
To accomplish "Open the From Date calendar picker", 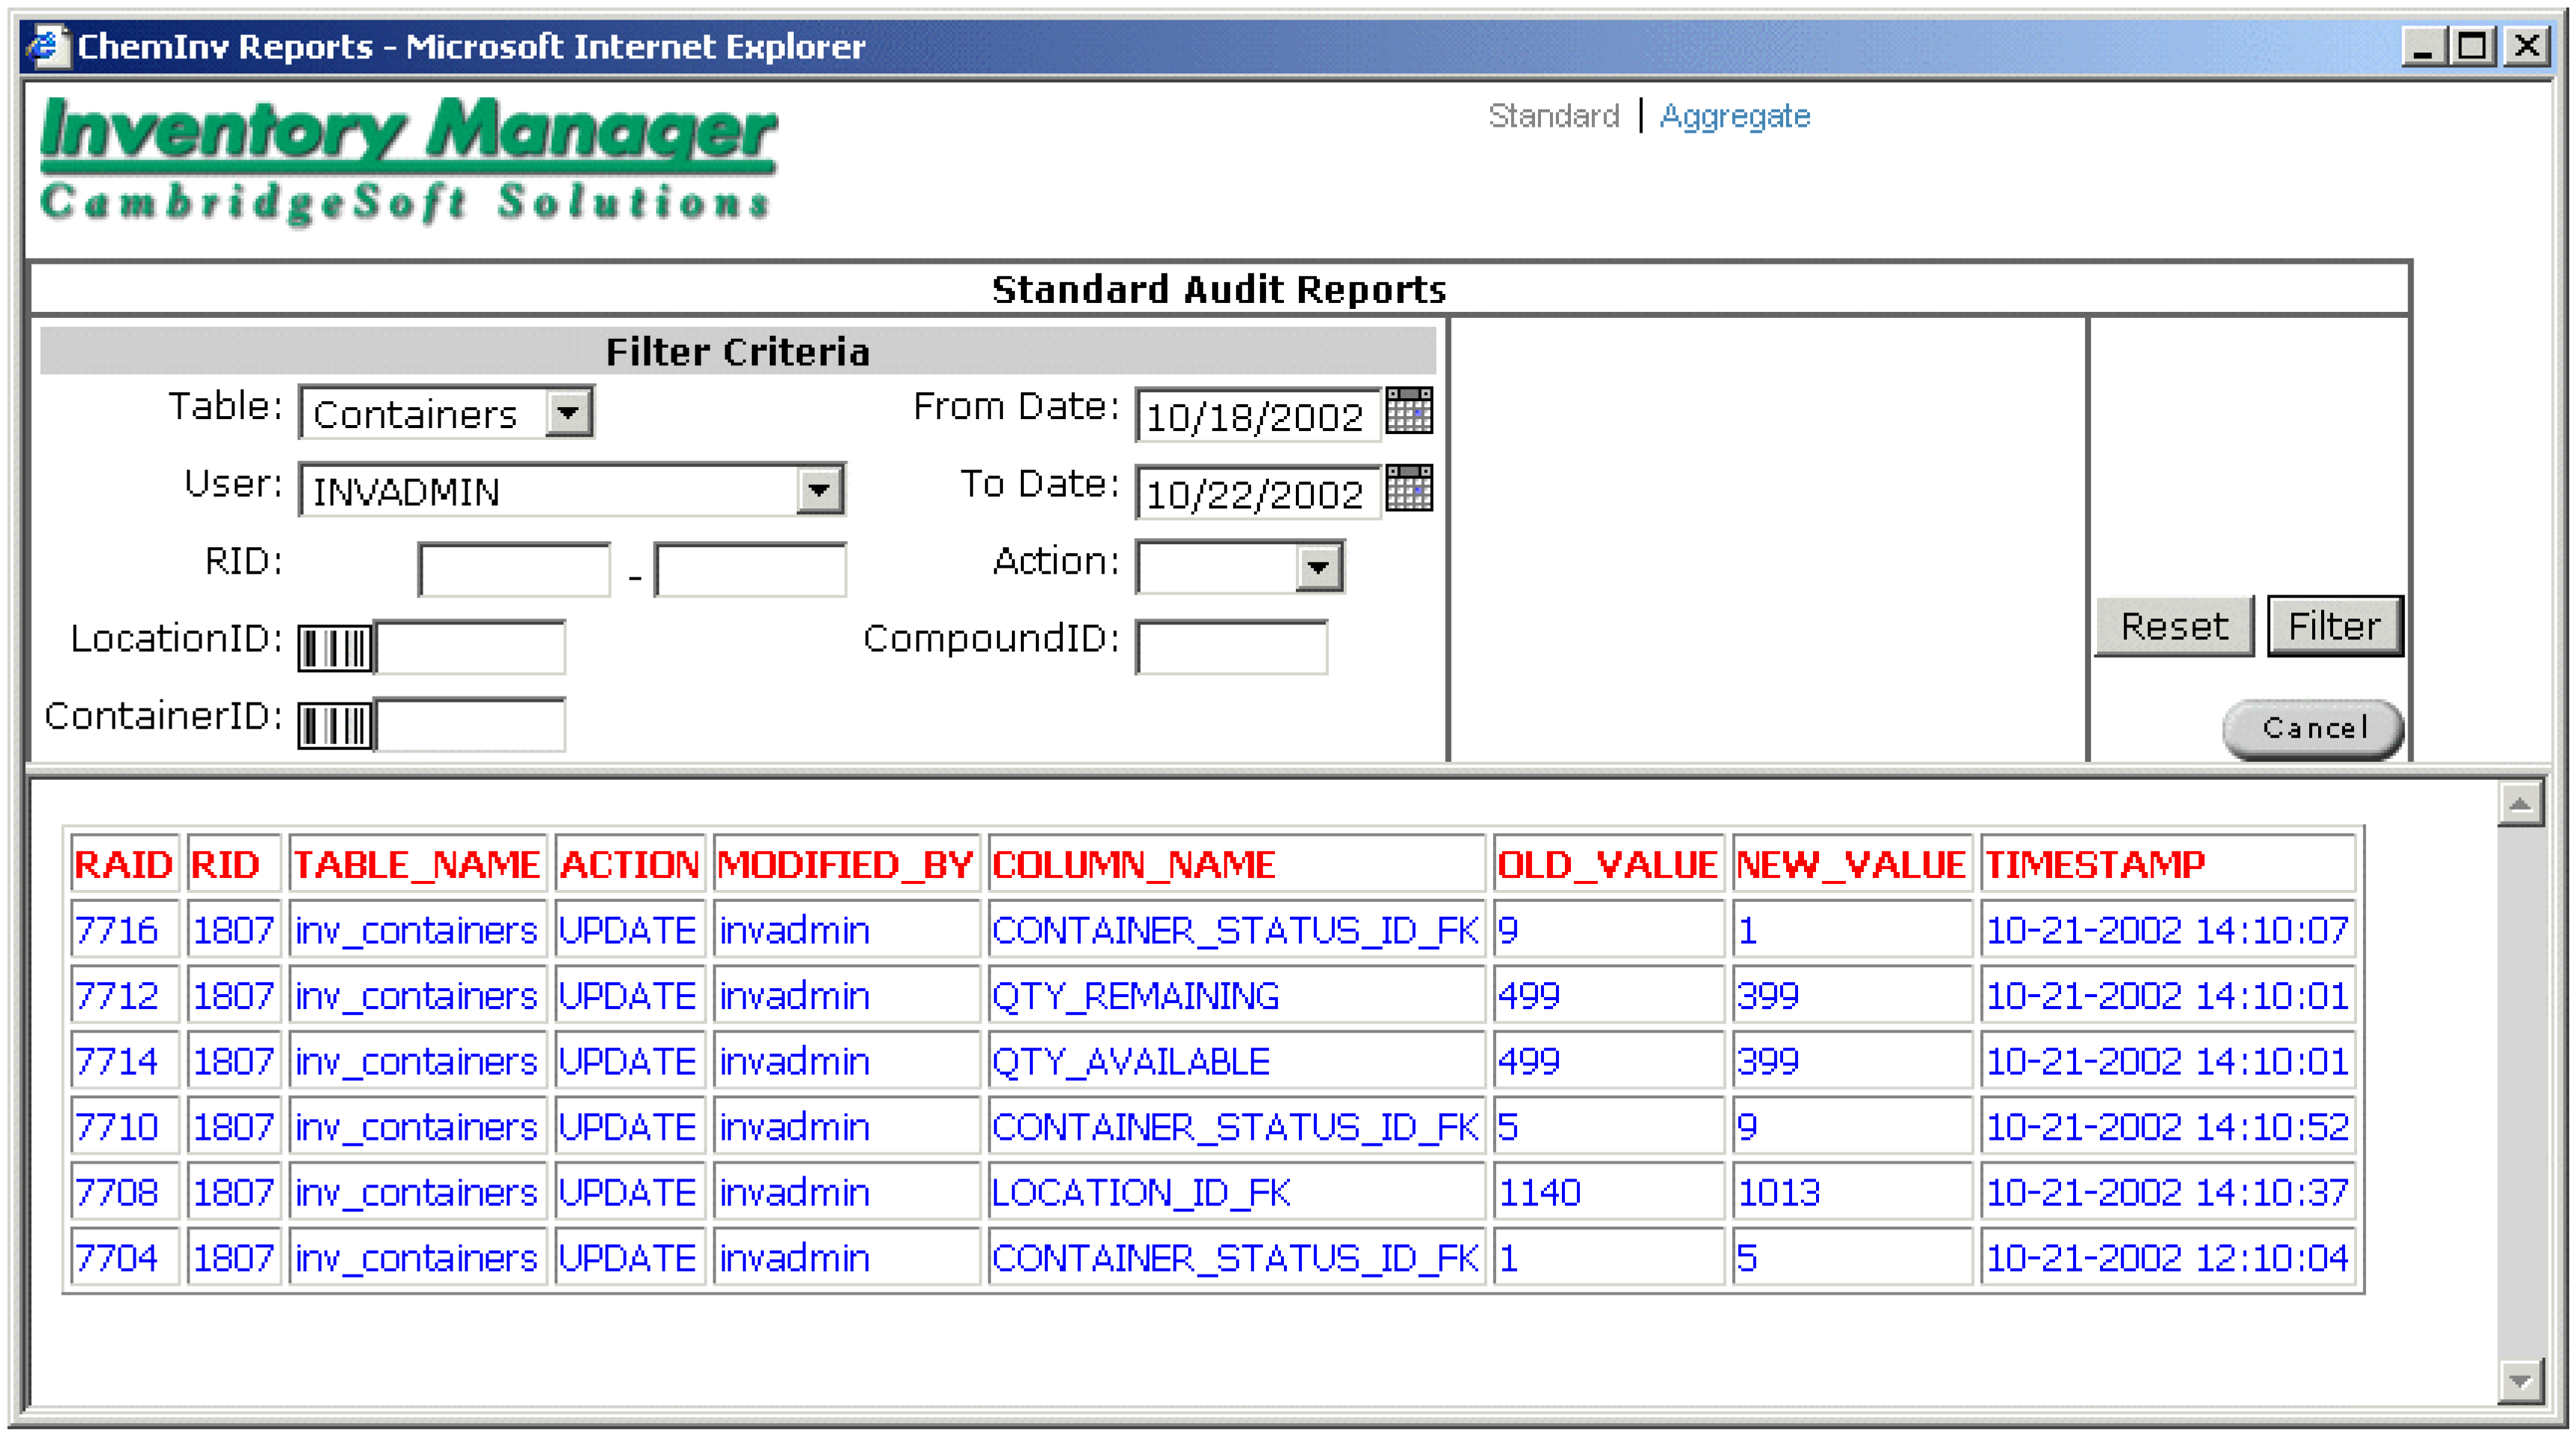I will pos(1409,411).
